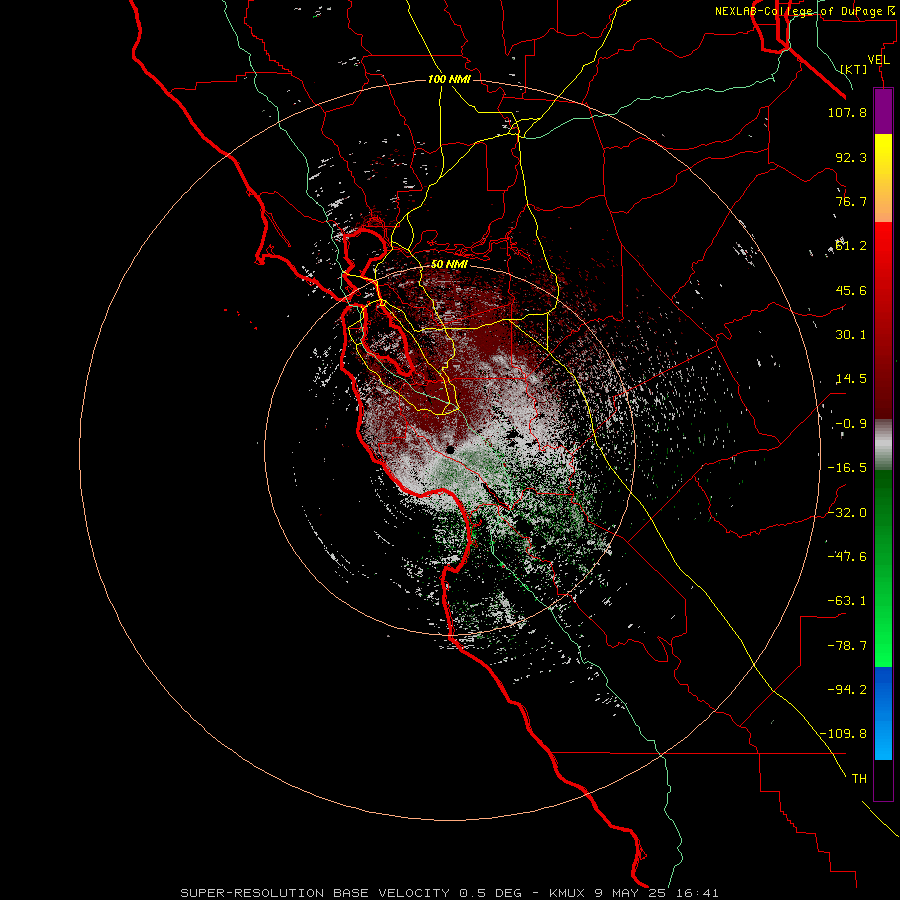The image size is (900, 900).
Task: Pick the blue segment of the velocity color bar
Action: point(883,713)
